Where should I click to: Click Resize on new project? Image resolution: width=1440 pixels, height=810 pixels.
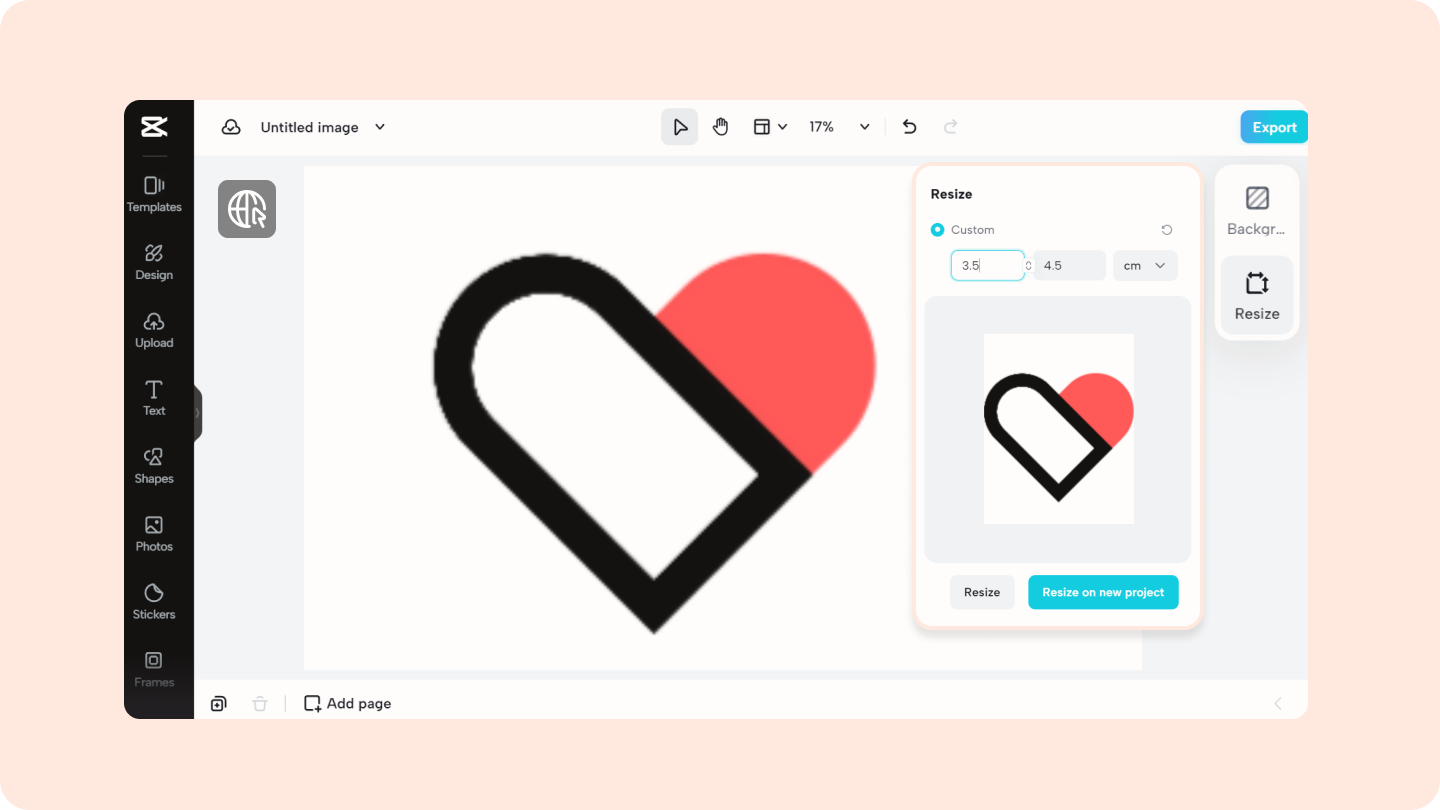(x=1103, y=592)
